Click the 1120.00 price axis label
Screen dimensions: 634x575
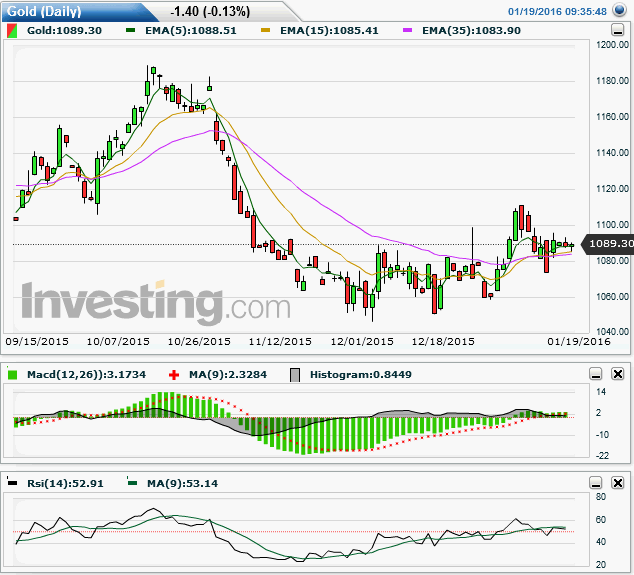[x=613, y=188]
